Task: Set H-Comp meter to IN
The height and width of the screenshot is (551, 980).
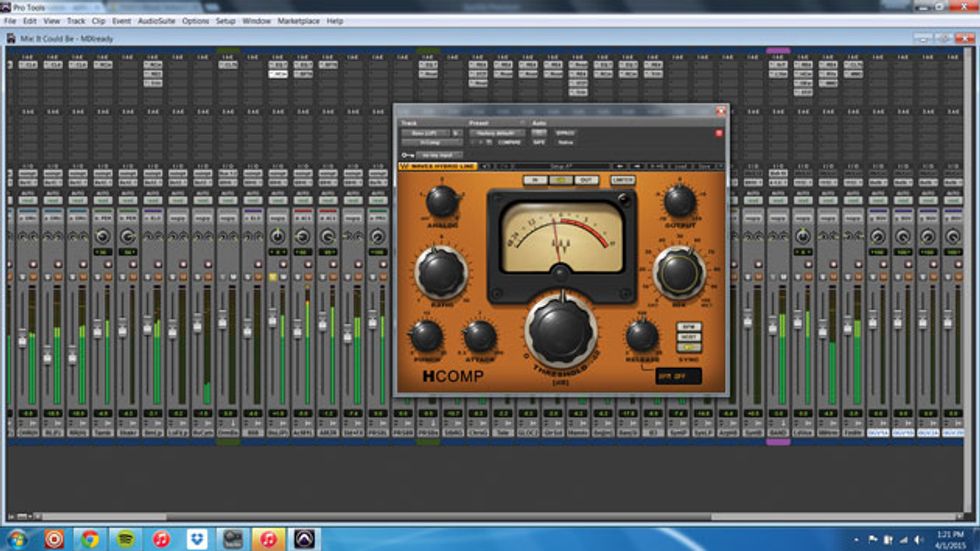Action: pyautogui.click(x=535, y=180)
